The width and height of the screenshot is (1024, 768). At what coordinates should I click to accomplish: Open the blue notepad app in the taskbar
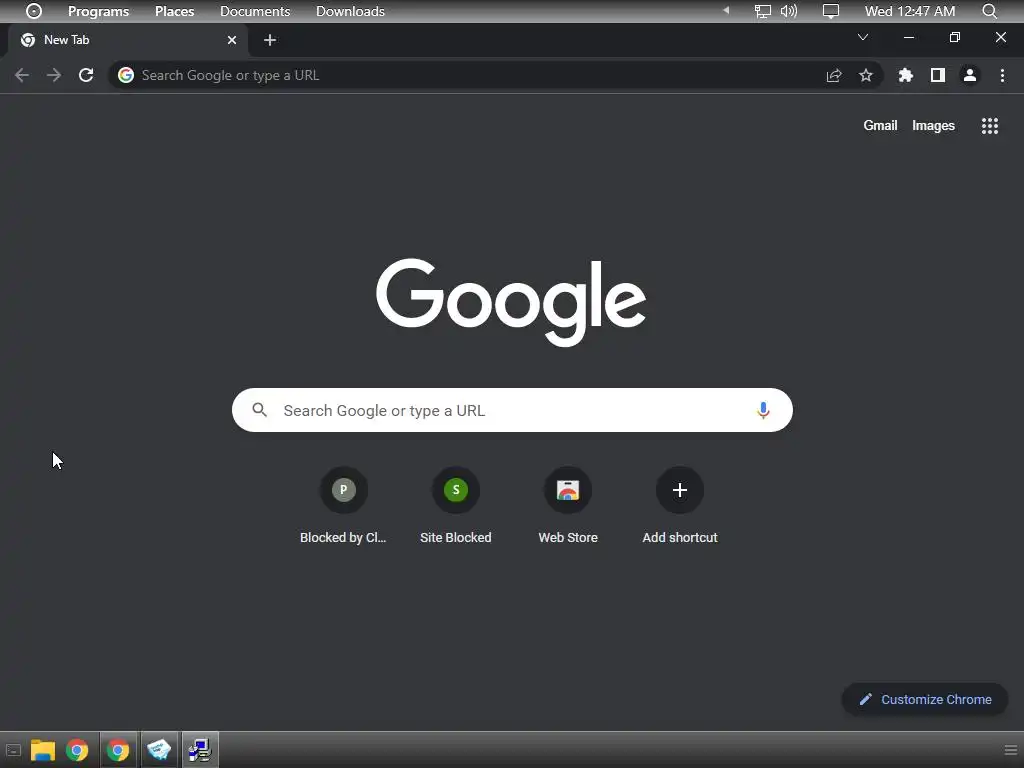point(159,750)
